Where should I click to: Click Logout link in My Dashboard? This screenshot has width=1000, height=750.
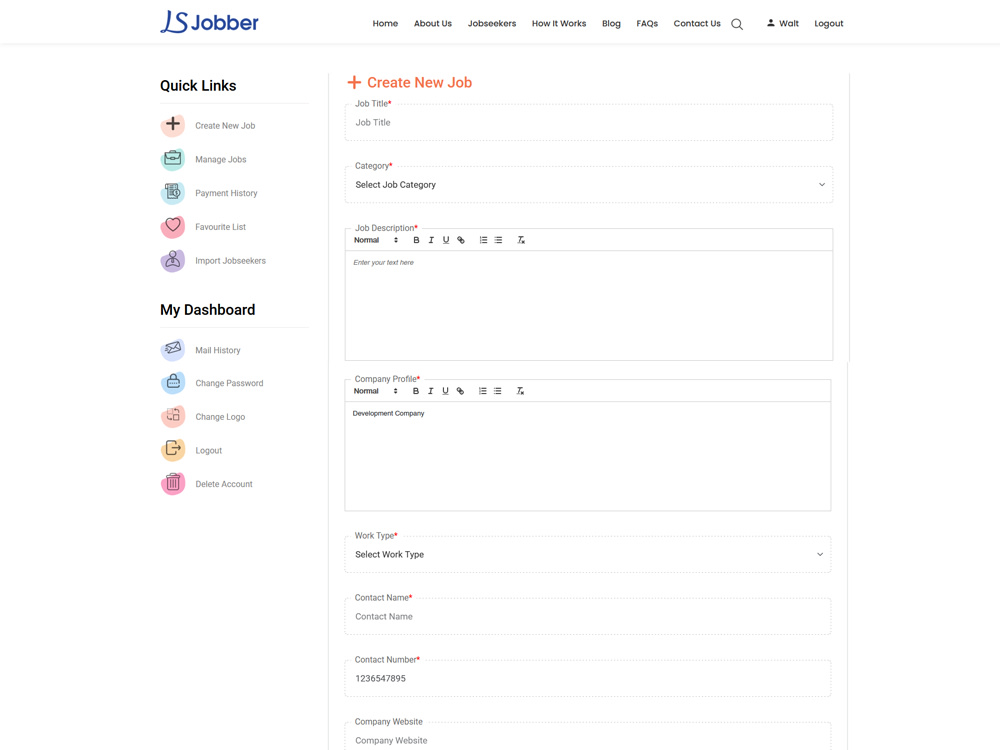[x=209, y=450]
